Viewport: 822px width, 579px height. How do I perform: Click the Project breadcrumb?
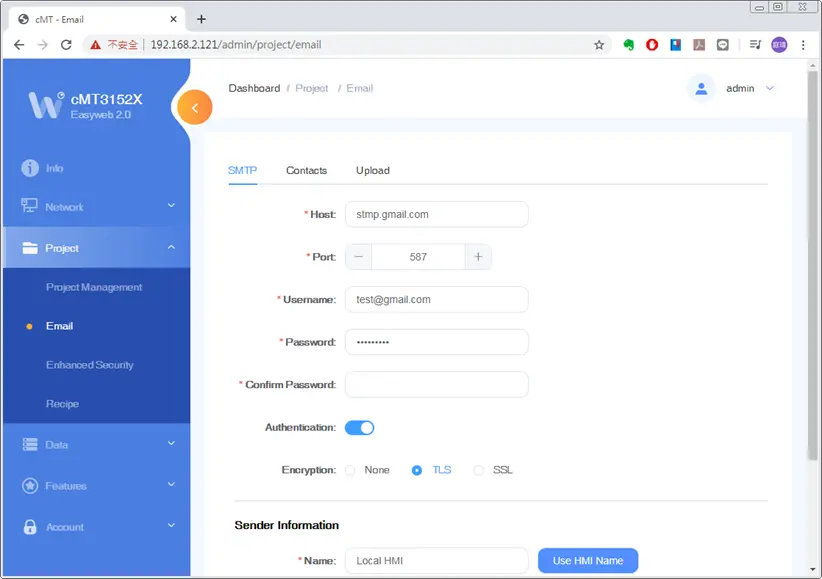click(311, 88)
